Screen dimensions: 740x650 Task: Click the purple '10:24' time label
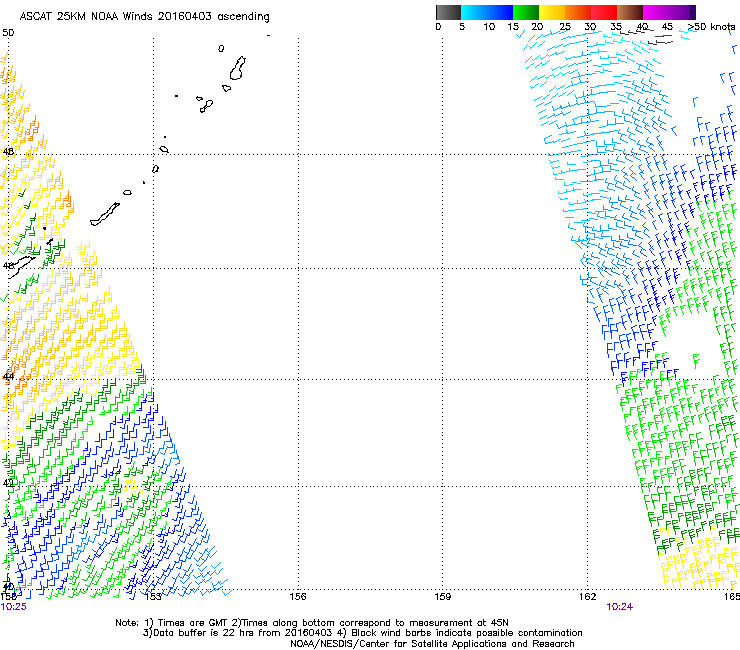coord(620,607)
